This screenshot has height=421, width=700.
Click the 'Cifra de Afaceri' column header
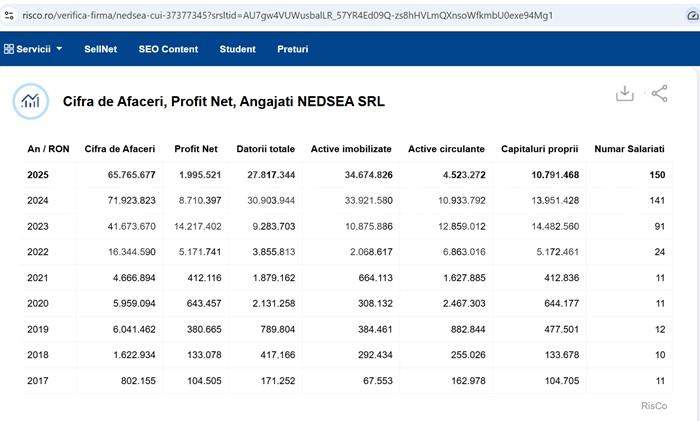tap(120, 149)
